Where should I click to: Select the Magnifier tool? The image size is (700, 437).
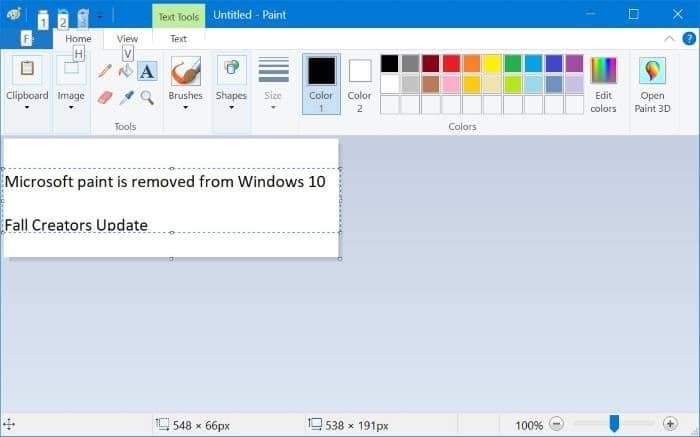(x=147, y=97)
